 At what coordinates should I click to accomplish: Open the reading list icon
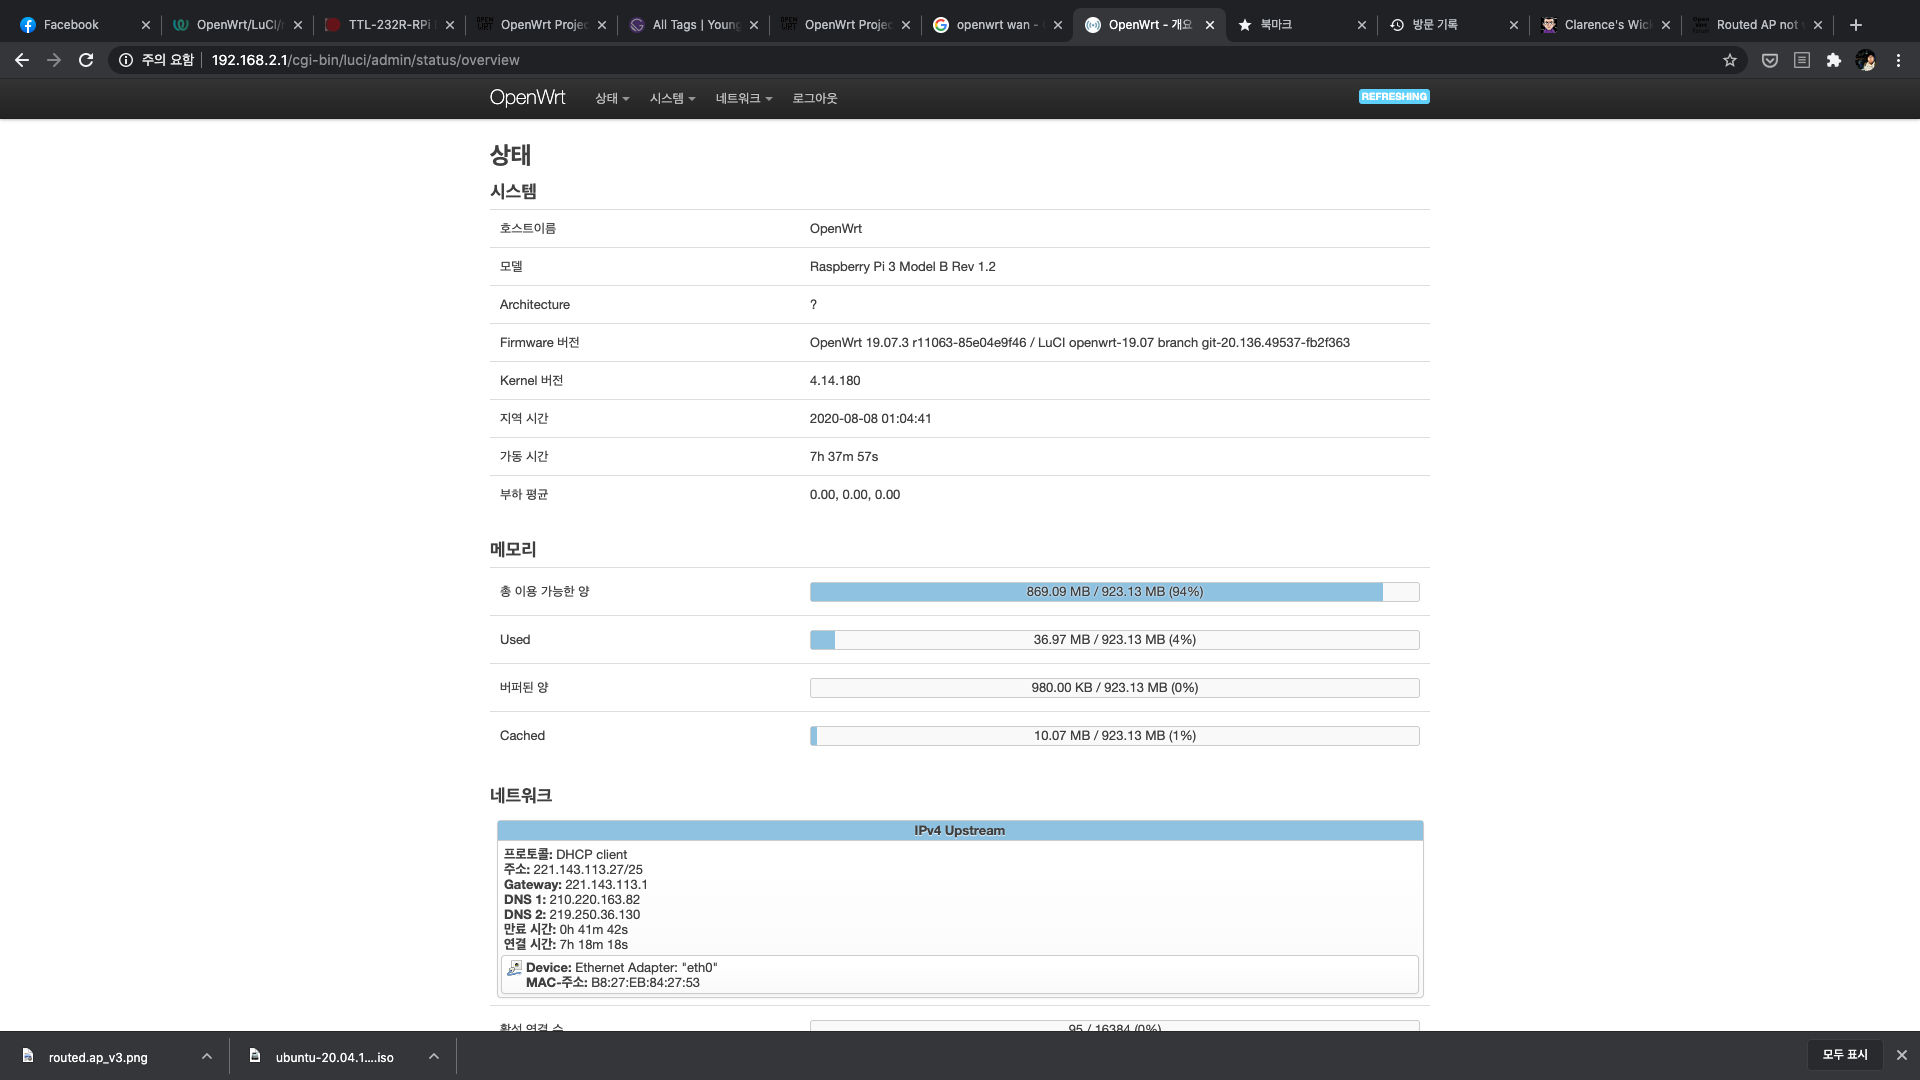point(1802,60)
